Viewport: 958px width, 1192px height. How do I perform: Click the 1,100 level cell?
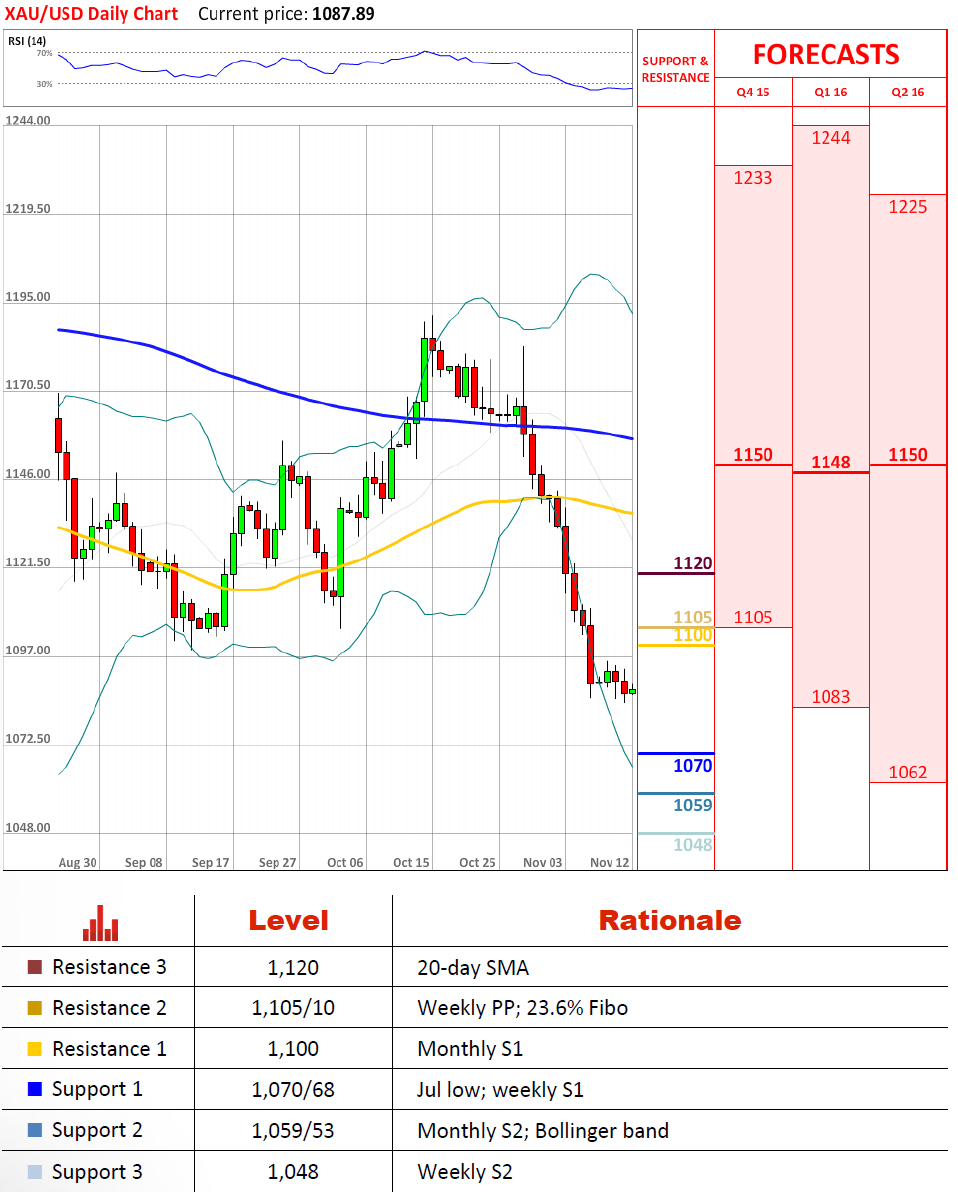pyautogui.click(x=293, y=1050)
